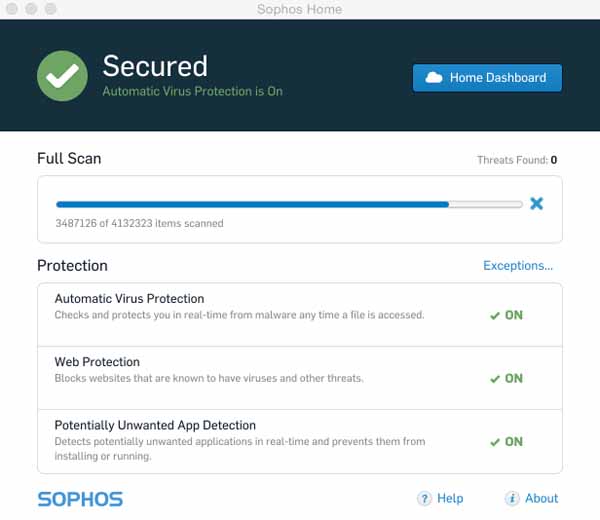Screen dimensions: 600x520
Task: Select the Automatic Virus Protection row title
Action: tap(129, 298)
